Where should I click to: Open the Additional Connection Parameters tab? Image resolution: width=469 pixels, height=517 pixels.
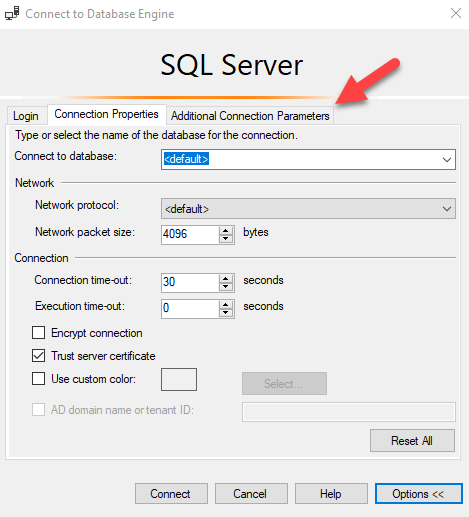250,116
